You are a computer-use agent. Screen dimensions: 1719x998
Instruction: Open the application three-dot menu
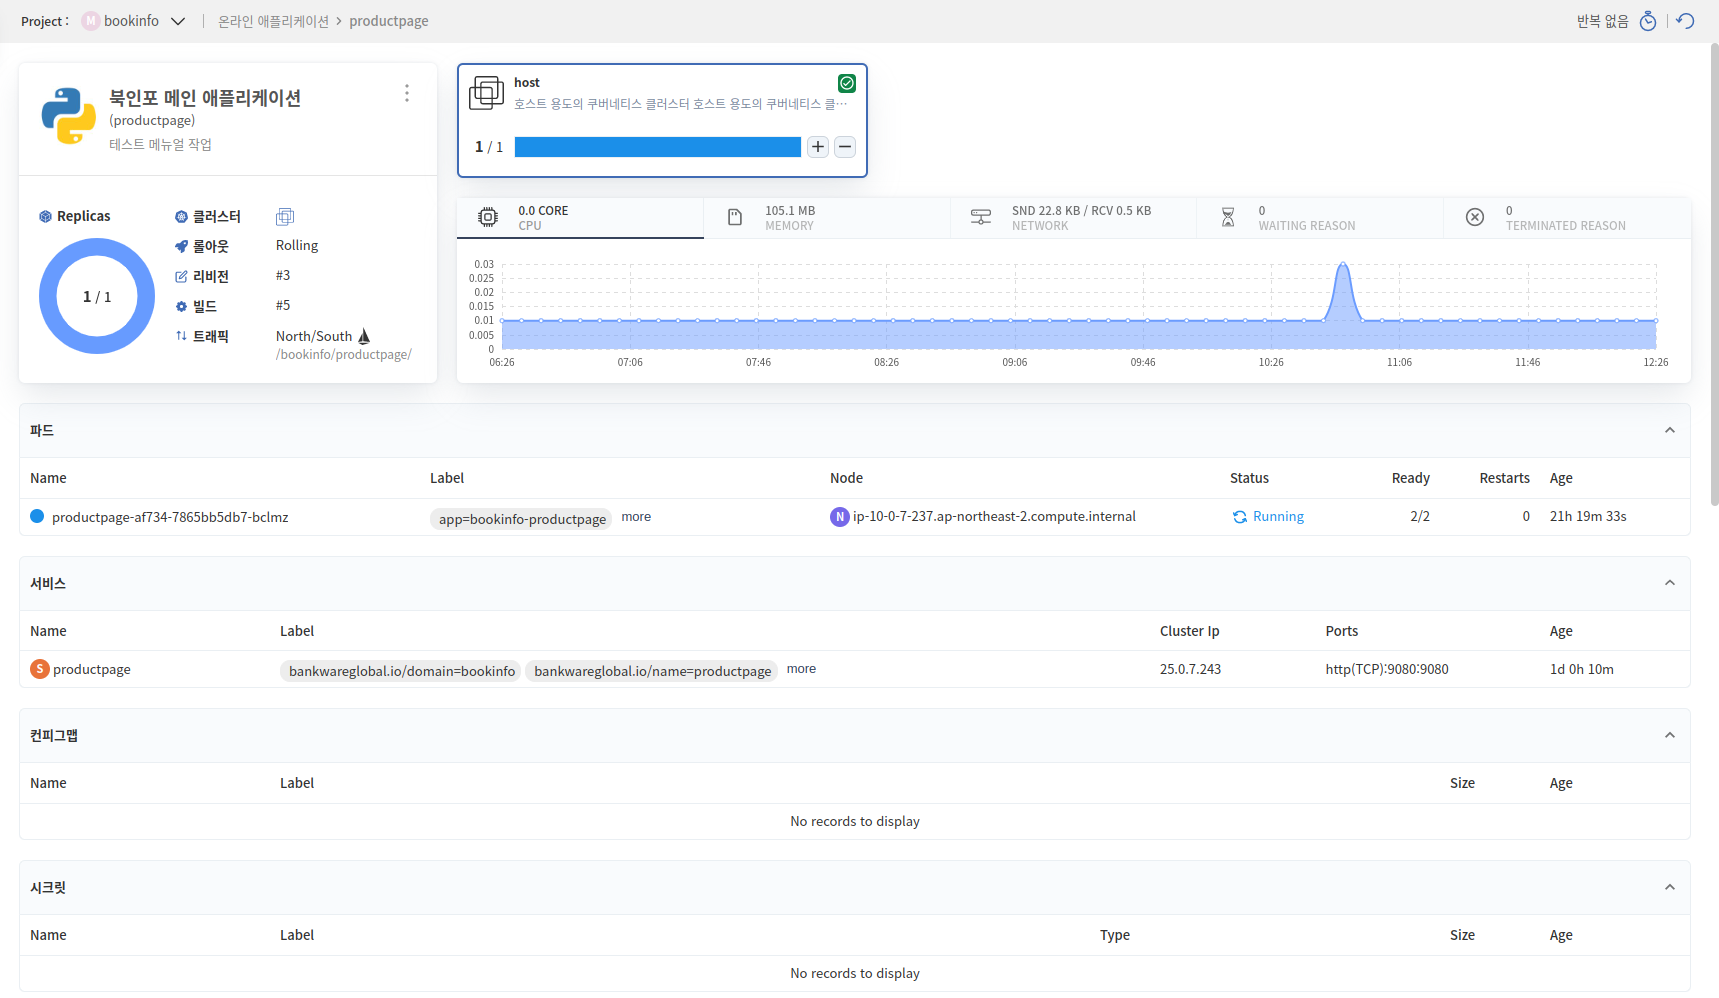click(x=407, y=93)
